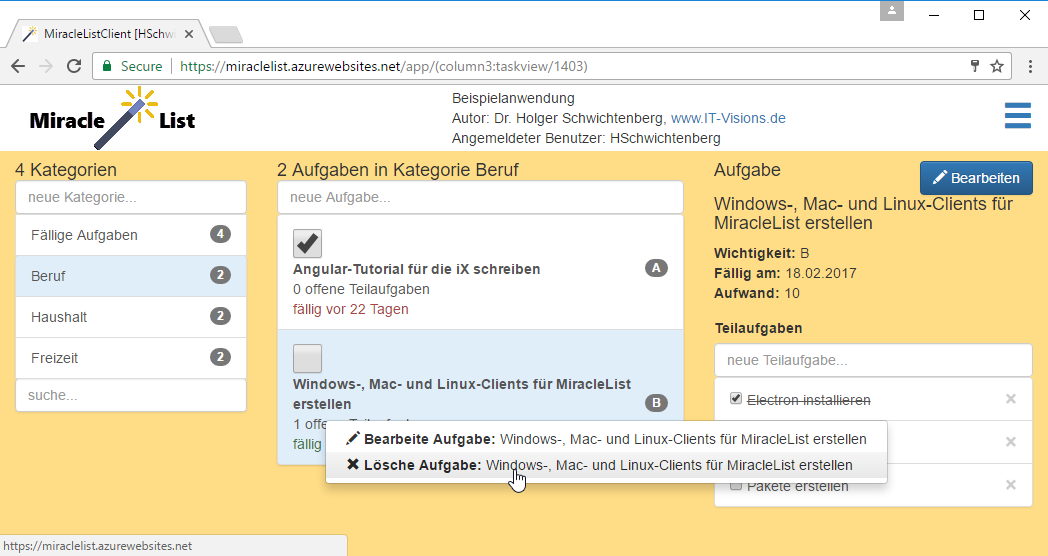Viewport: 1048px width, 556px height.
Task: Focus the neue Teilaufgabe input field
Action: (x=873, y=360)
